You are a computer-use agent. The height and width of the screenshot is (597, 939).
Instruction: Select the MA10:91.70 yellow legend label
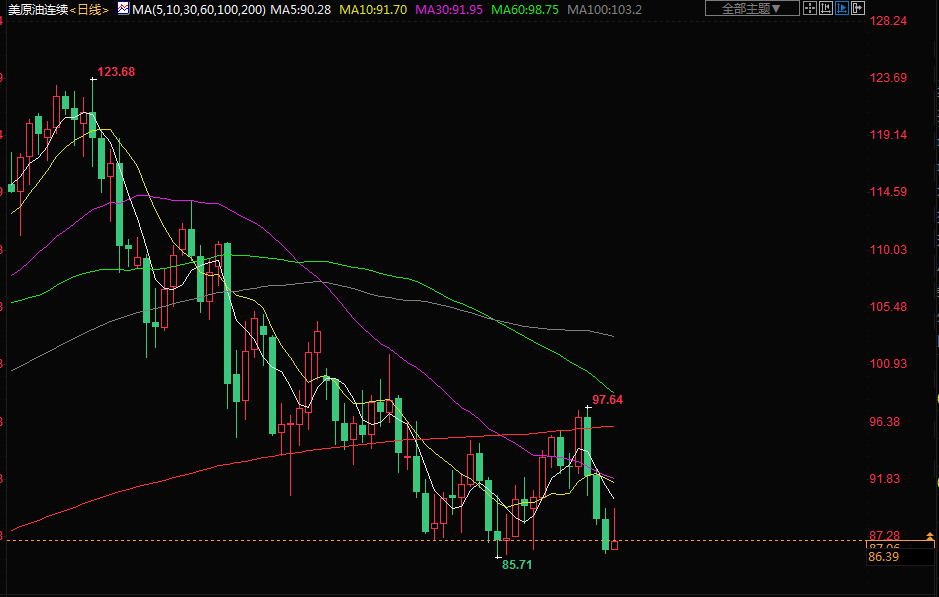click(x=373, y=9)
